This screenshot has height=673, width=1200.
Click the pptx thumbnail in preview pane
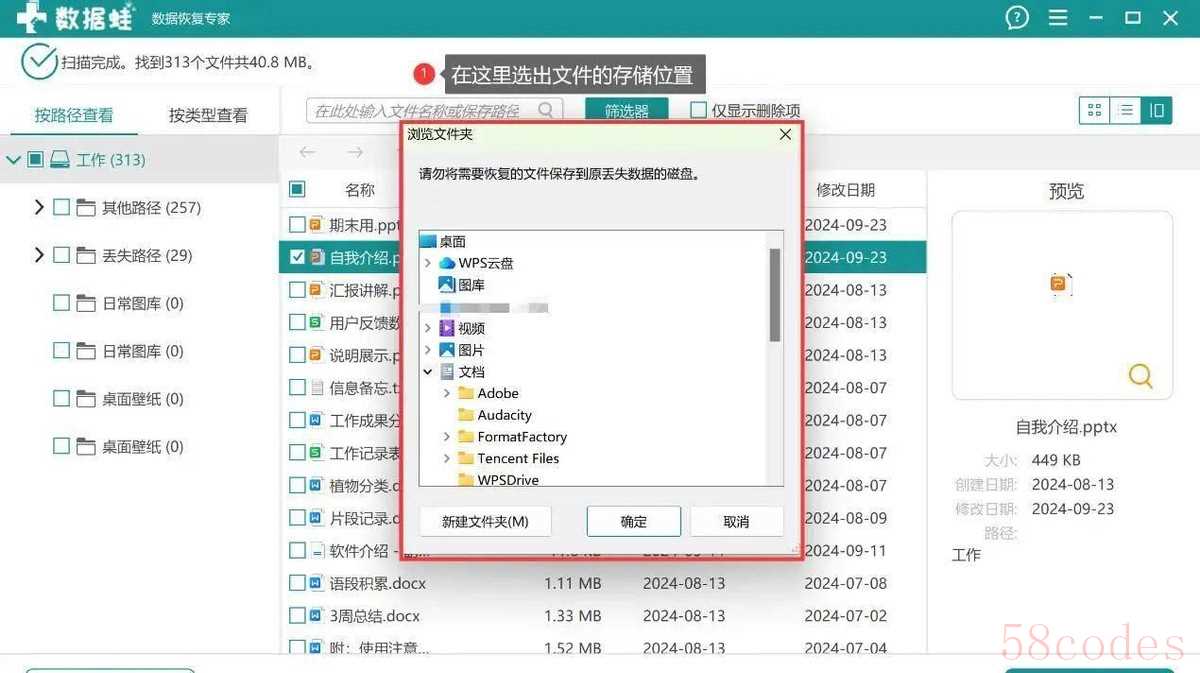(1061, 285)
